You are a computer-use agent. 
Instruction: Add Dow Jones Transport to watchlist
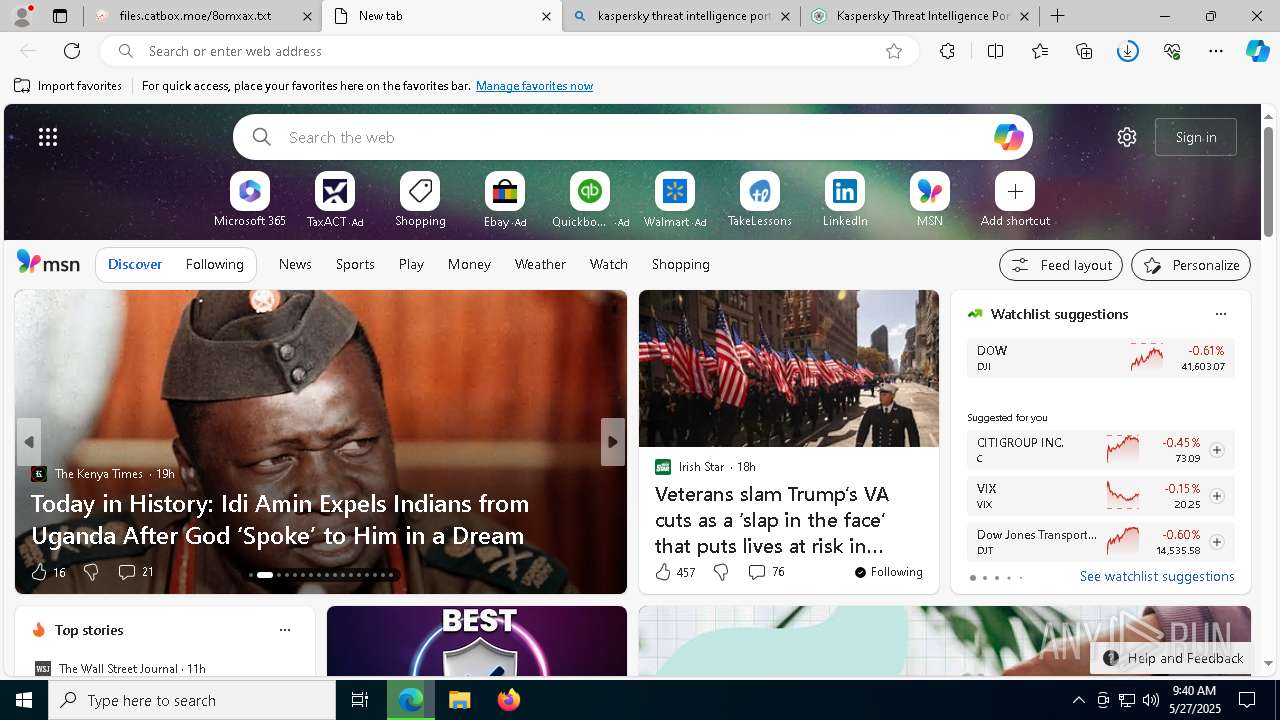1216,542
